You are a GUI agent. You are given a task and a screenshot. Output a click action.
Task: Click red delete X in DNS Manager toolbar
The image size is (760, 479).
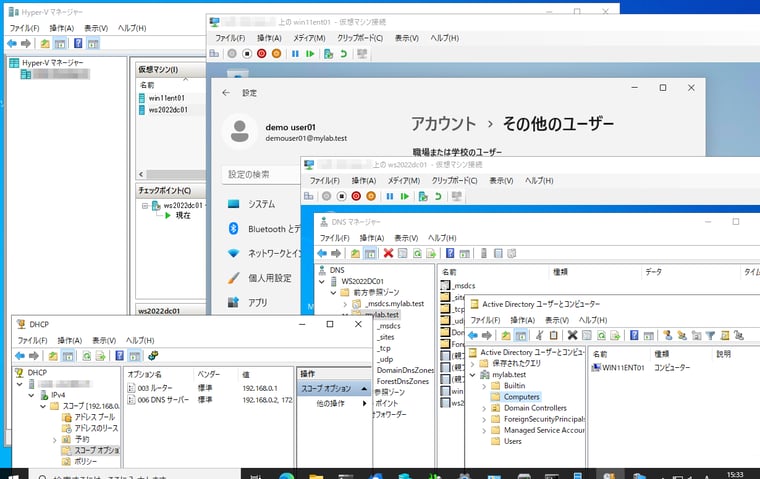coord(388,253)
